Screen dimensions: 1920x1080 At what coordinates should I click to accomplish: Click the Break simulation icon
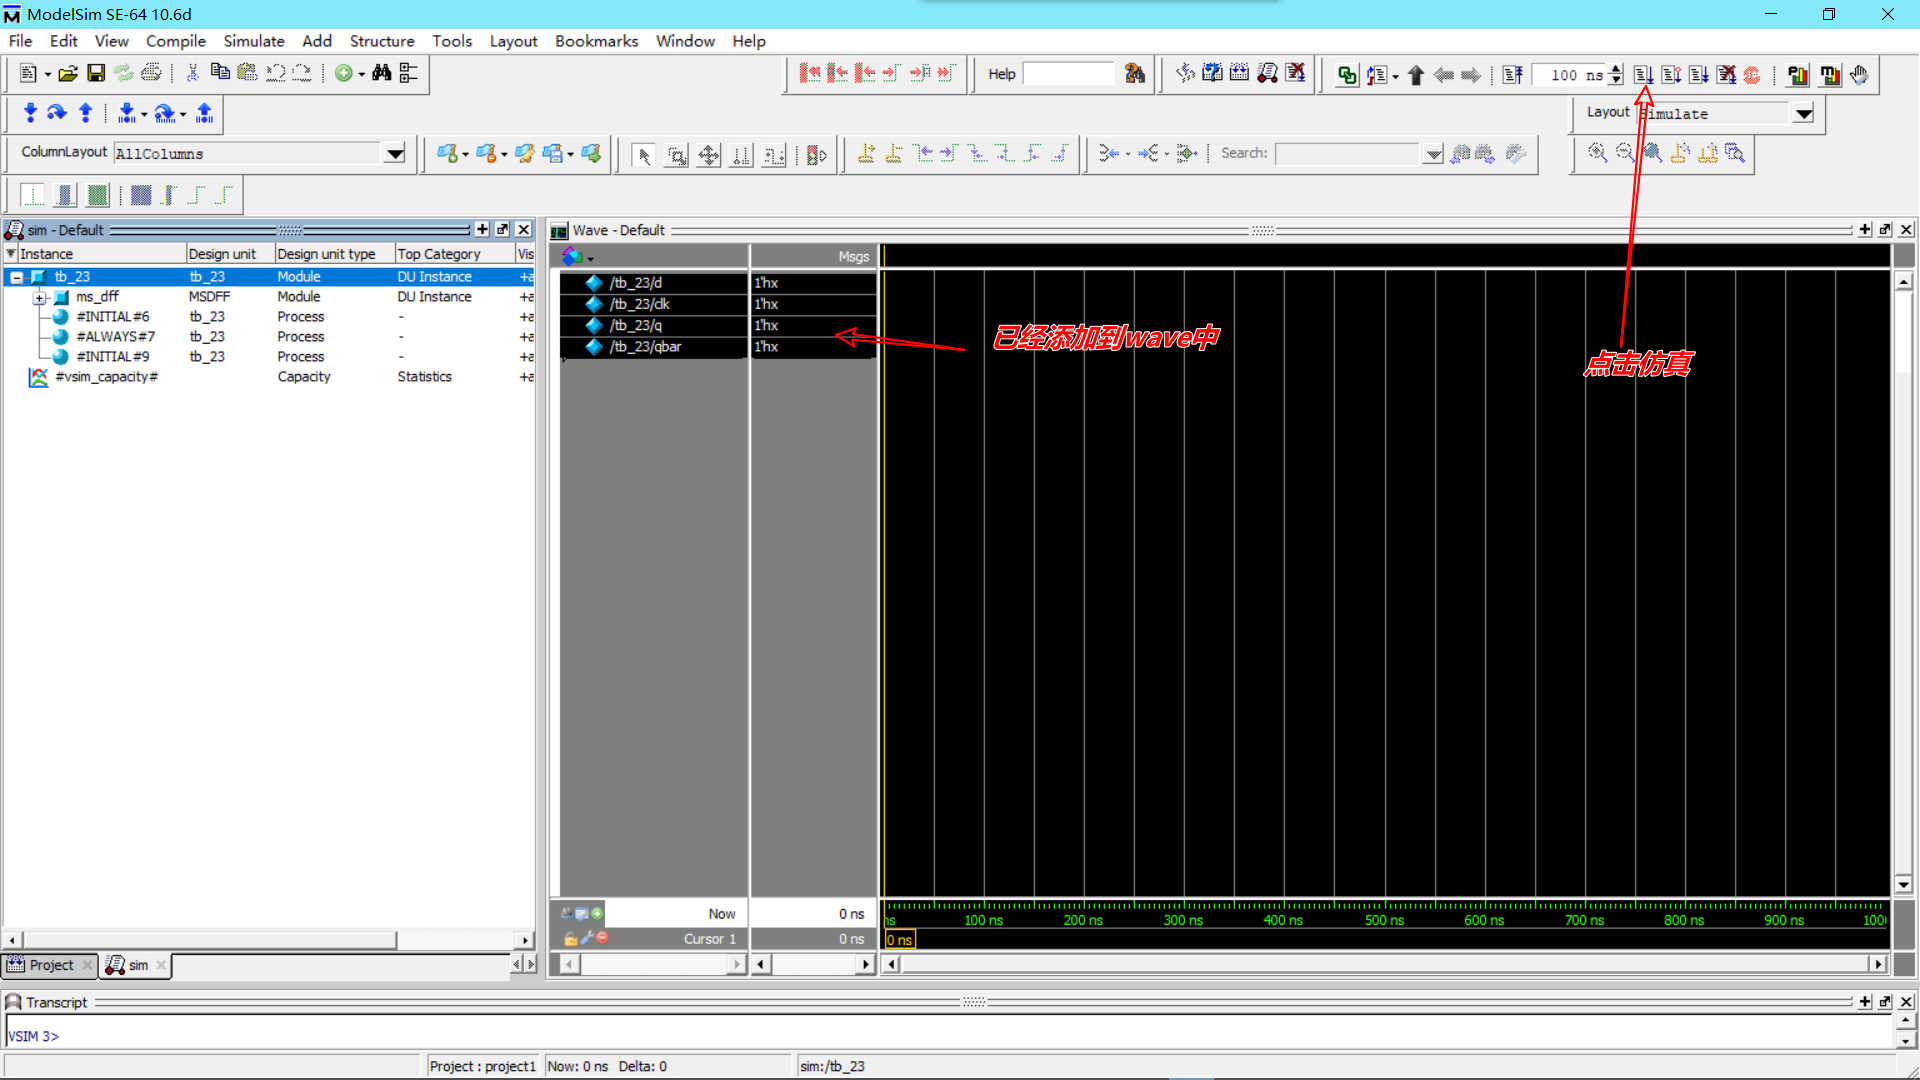[x=1752, y=75]
